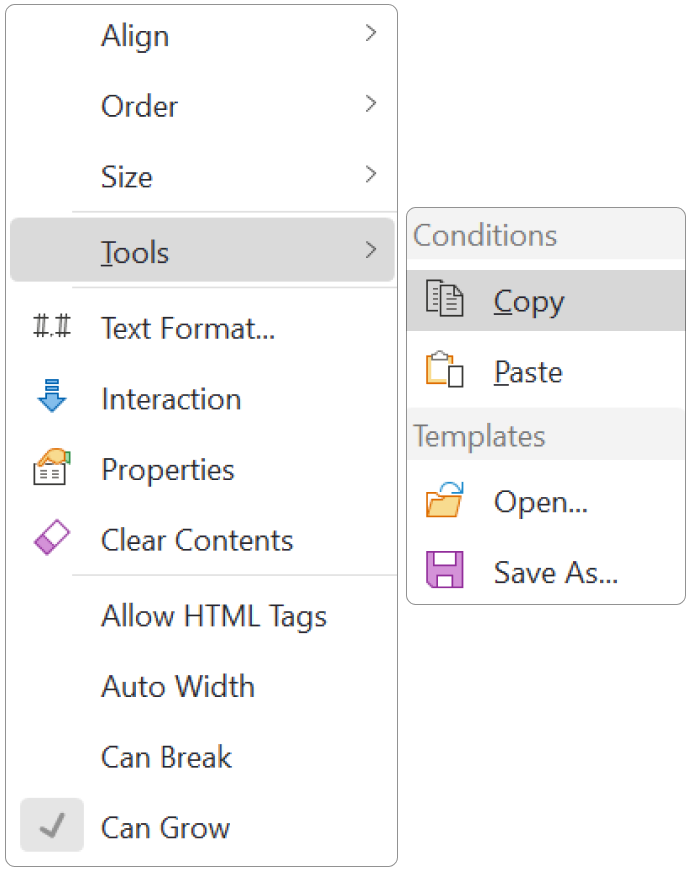The image size is (690, 870).
Task: Toggle the Auto Width option
Action: (177, 687)
